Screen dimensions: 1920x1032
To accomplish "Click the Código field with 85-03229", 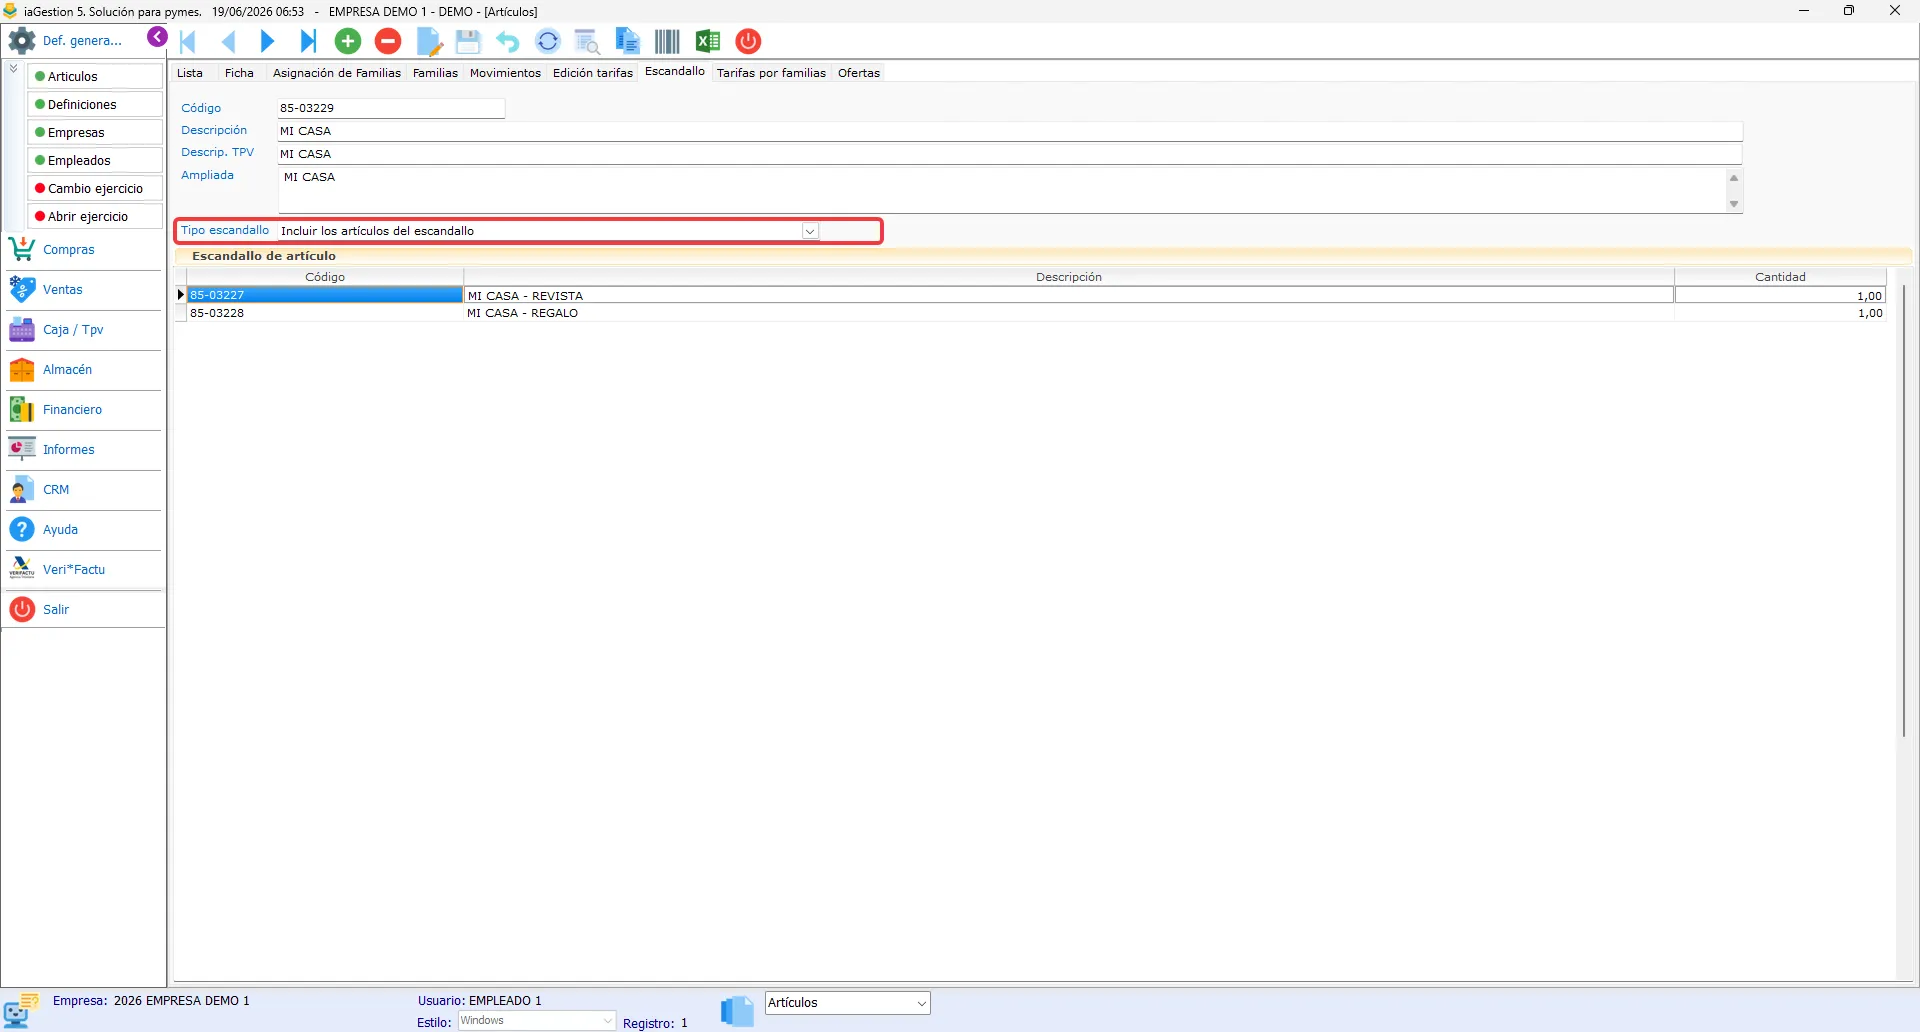I will point(391,108).
